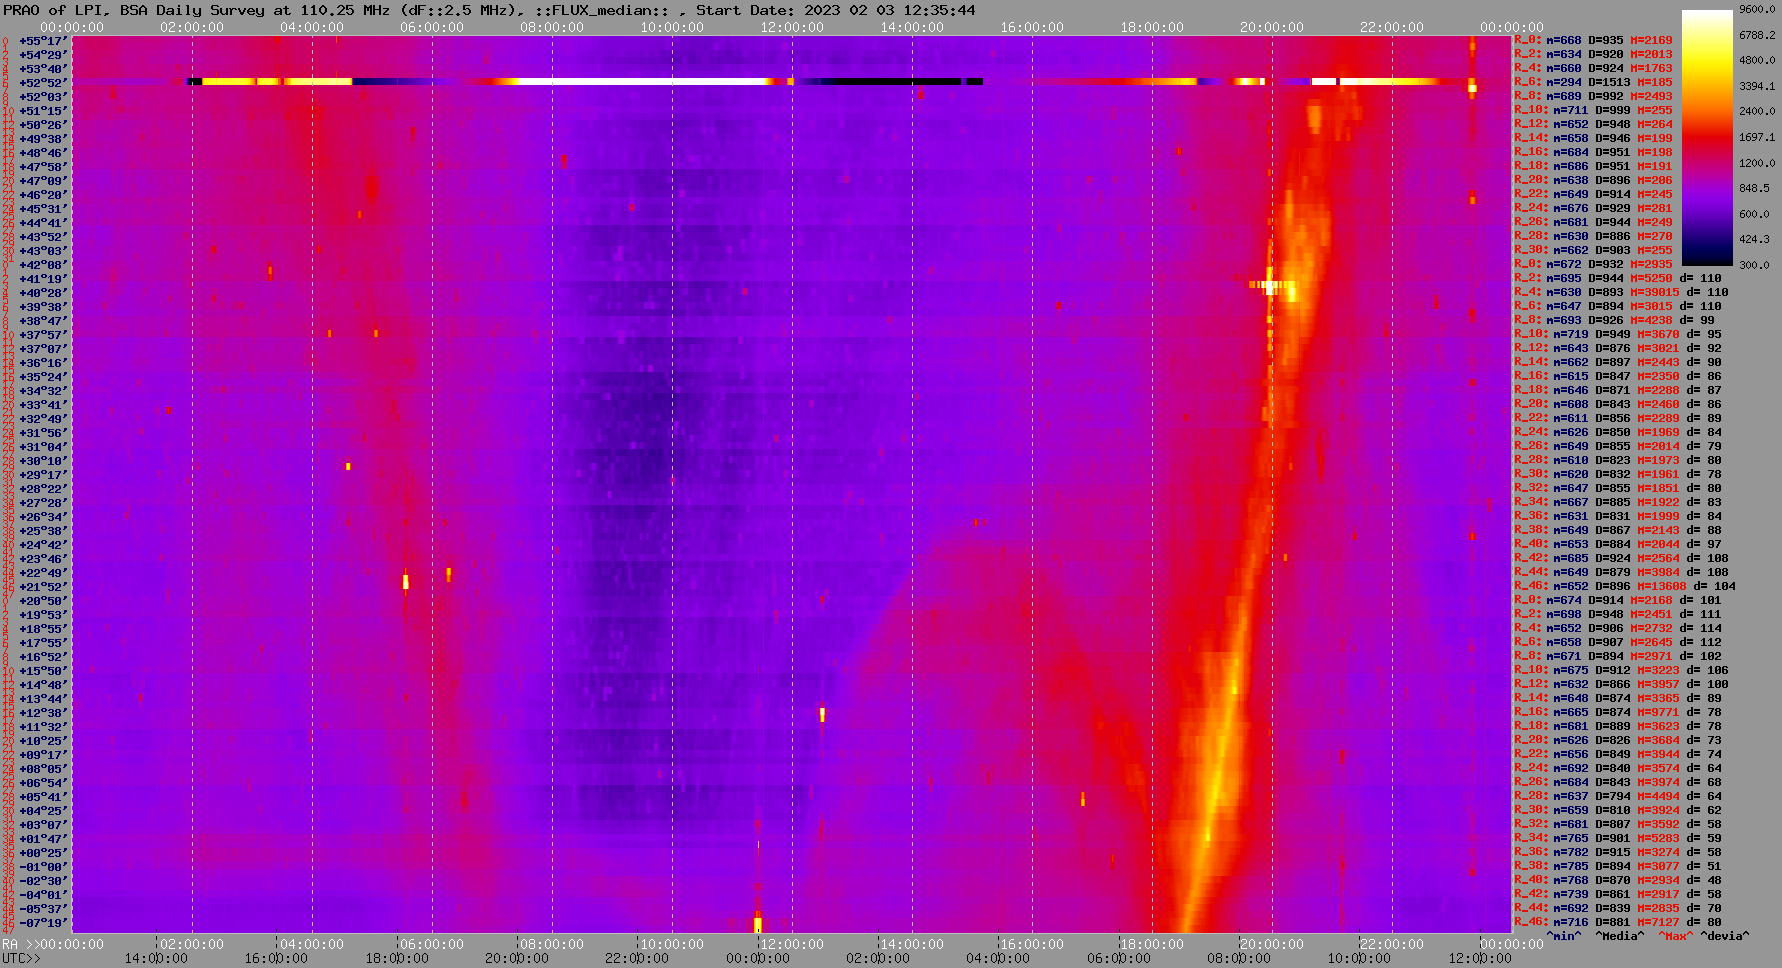Click the 6788.2 color scale value
Viewport: 1782px width, 968px height.
(x=1757, y=35)
